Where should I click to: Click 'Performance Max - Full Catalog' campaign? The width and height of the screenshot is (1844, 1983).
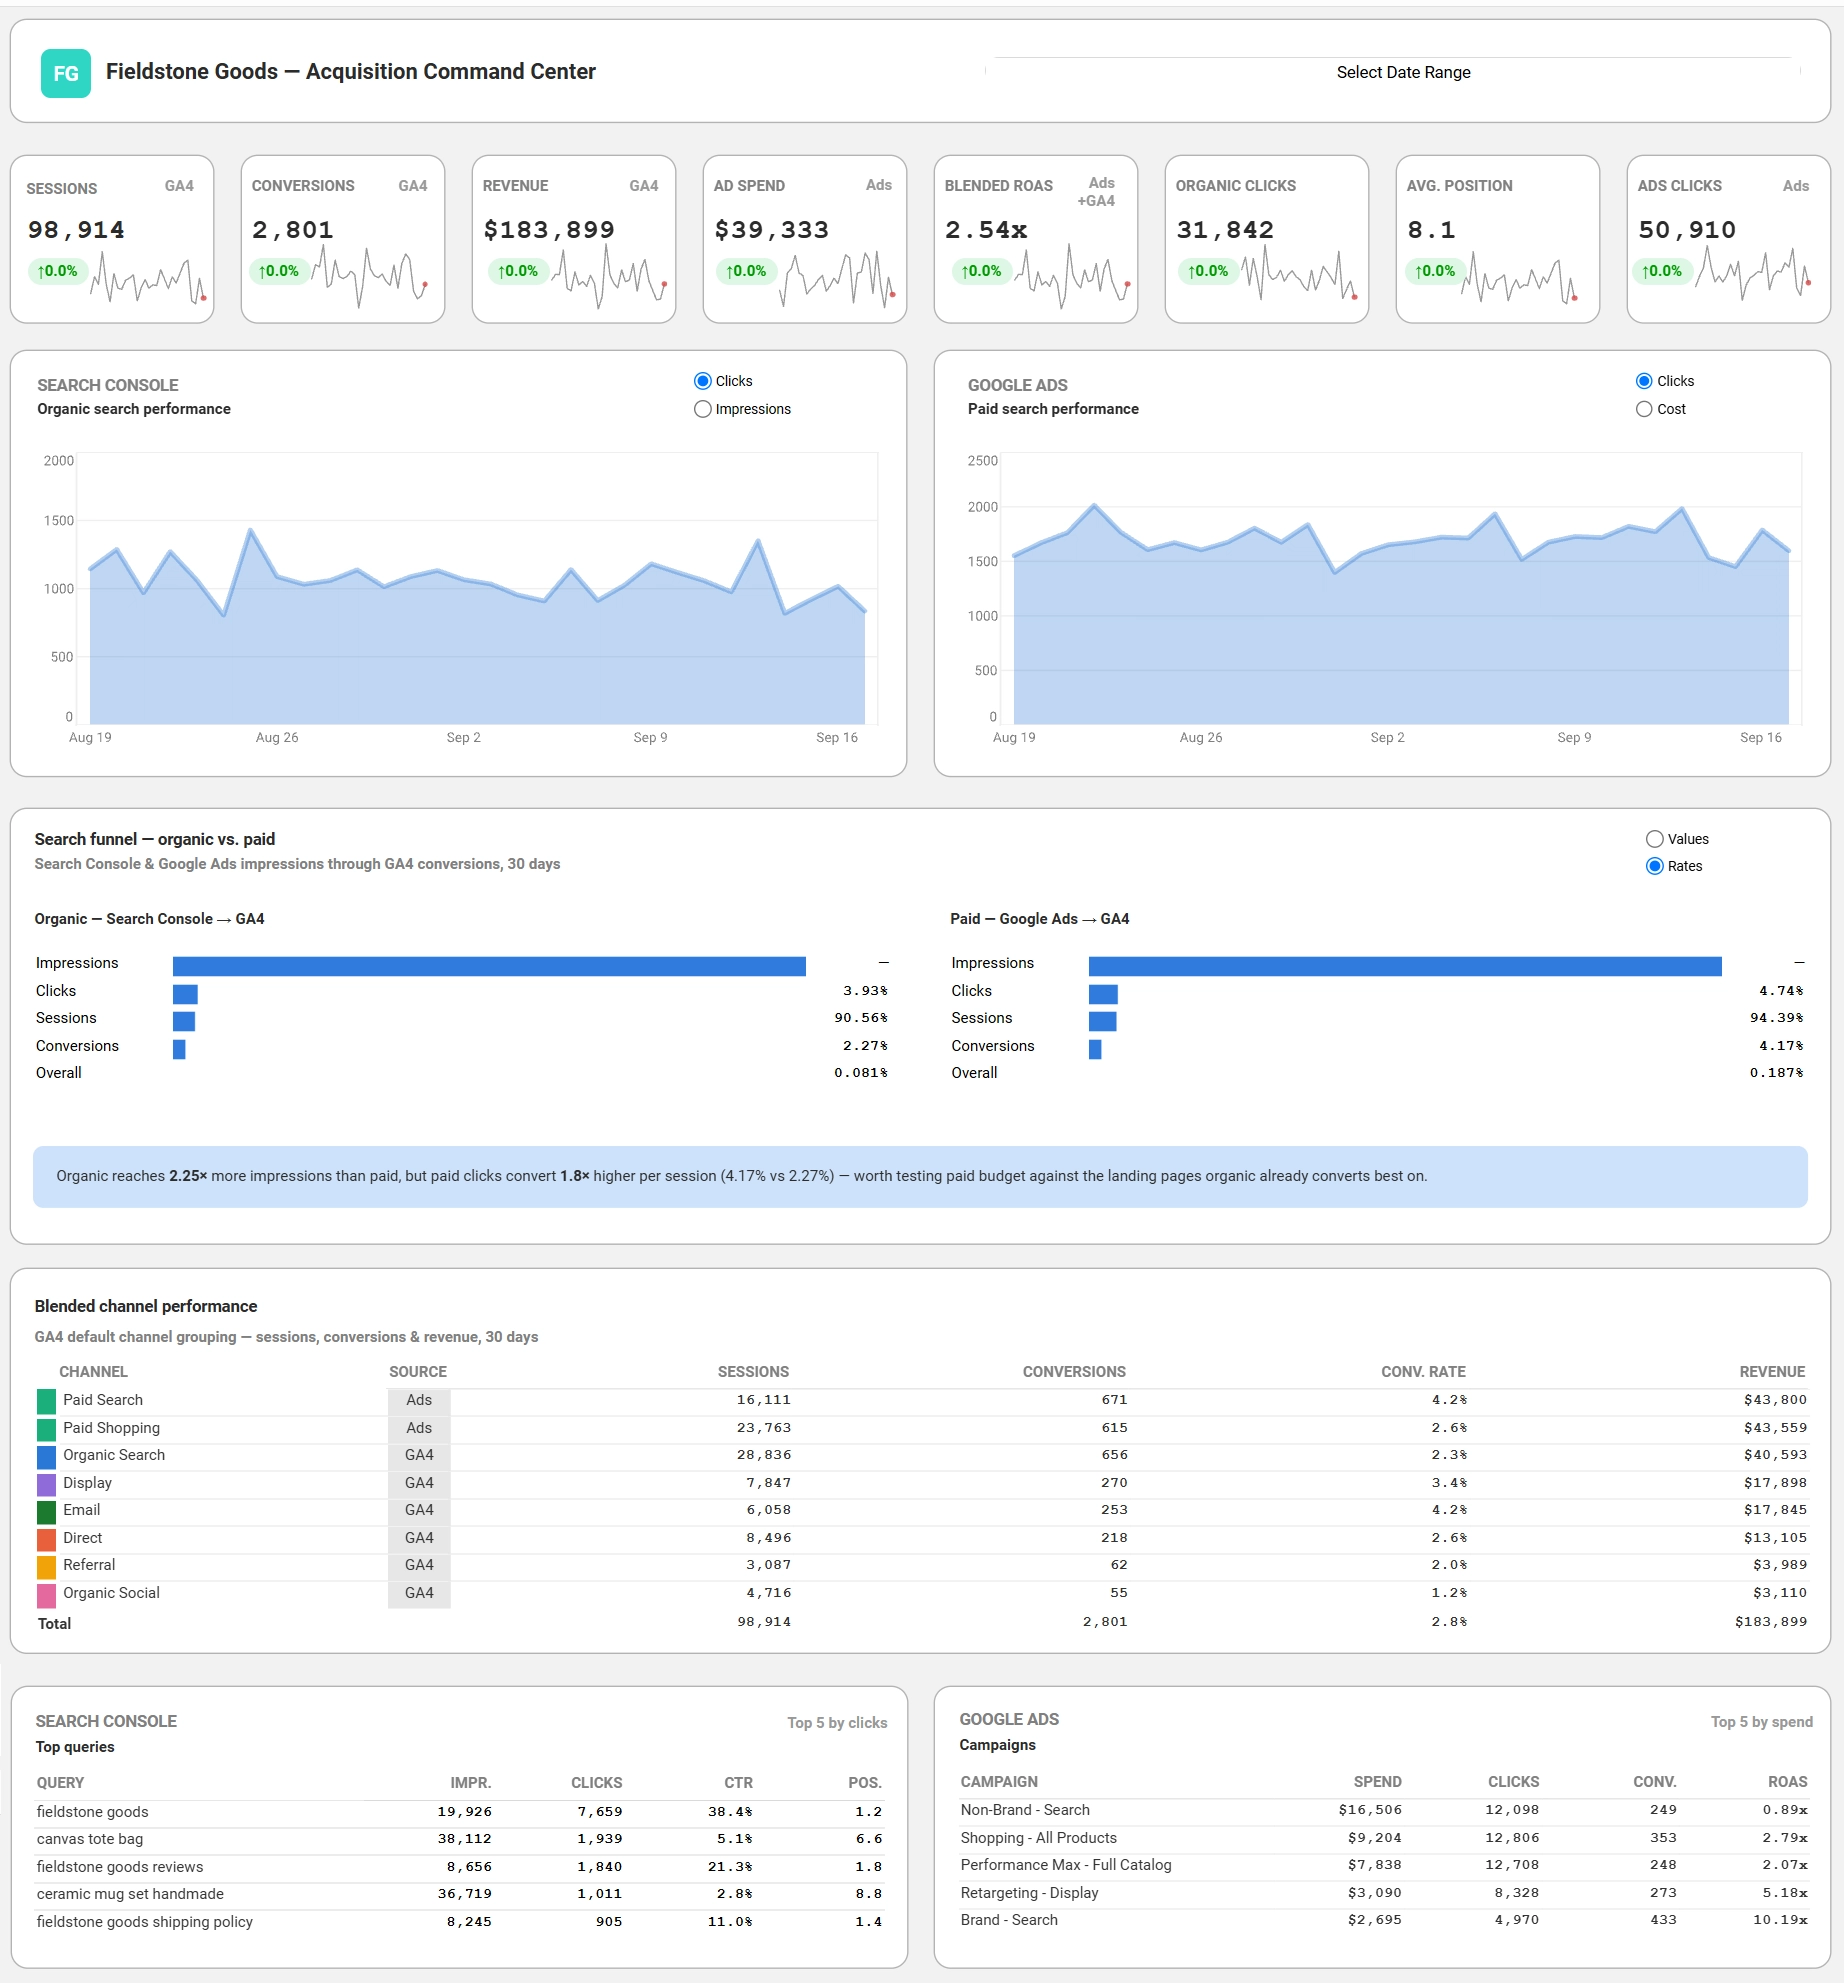click(1066, 1865)
